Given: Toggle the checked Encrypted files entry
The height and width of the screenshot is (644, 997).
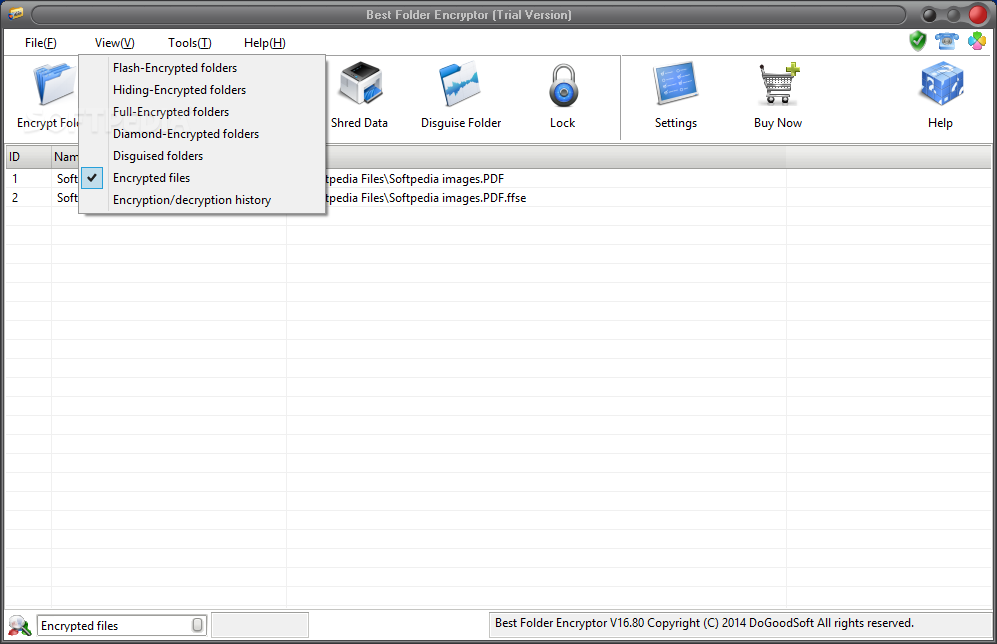Looking at the screenshot, I should [202, 178].
